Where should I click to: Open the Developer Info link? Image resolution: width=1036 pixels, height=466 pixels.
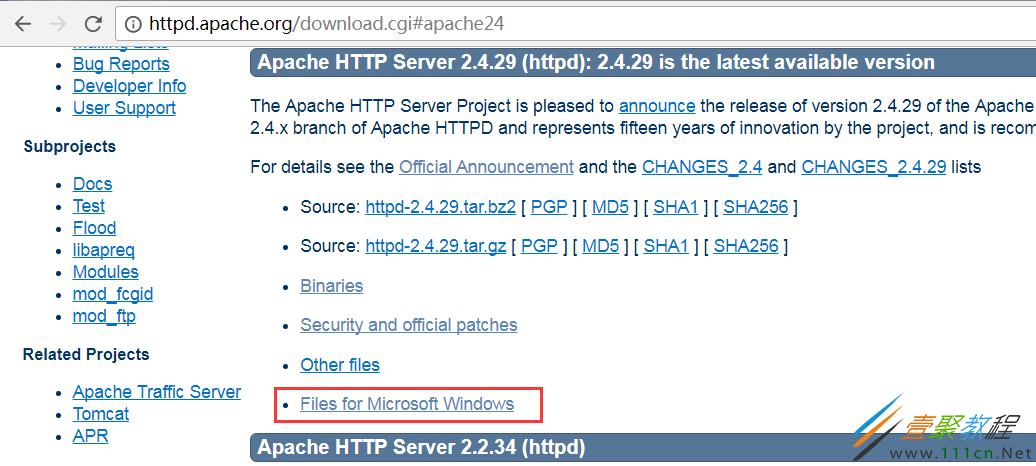pos(130,86)
